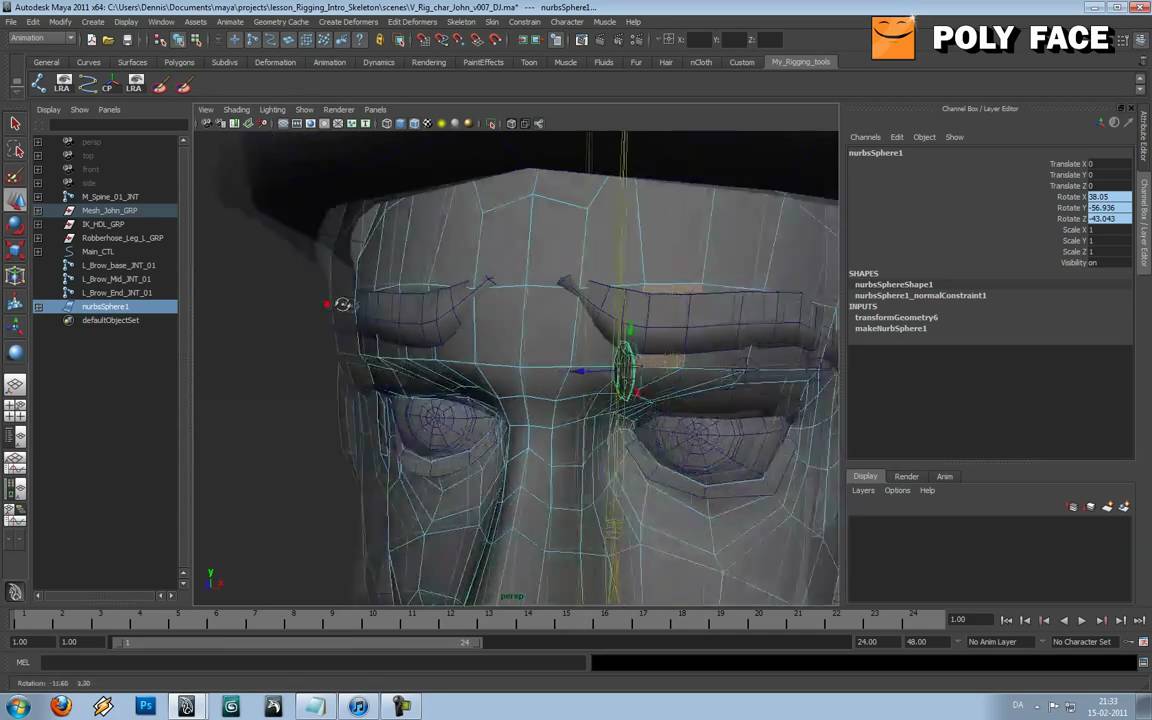Click the Select Tool arrow in toolbox
The image size is (1152, 720).
click(15, 121)
